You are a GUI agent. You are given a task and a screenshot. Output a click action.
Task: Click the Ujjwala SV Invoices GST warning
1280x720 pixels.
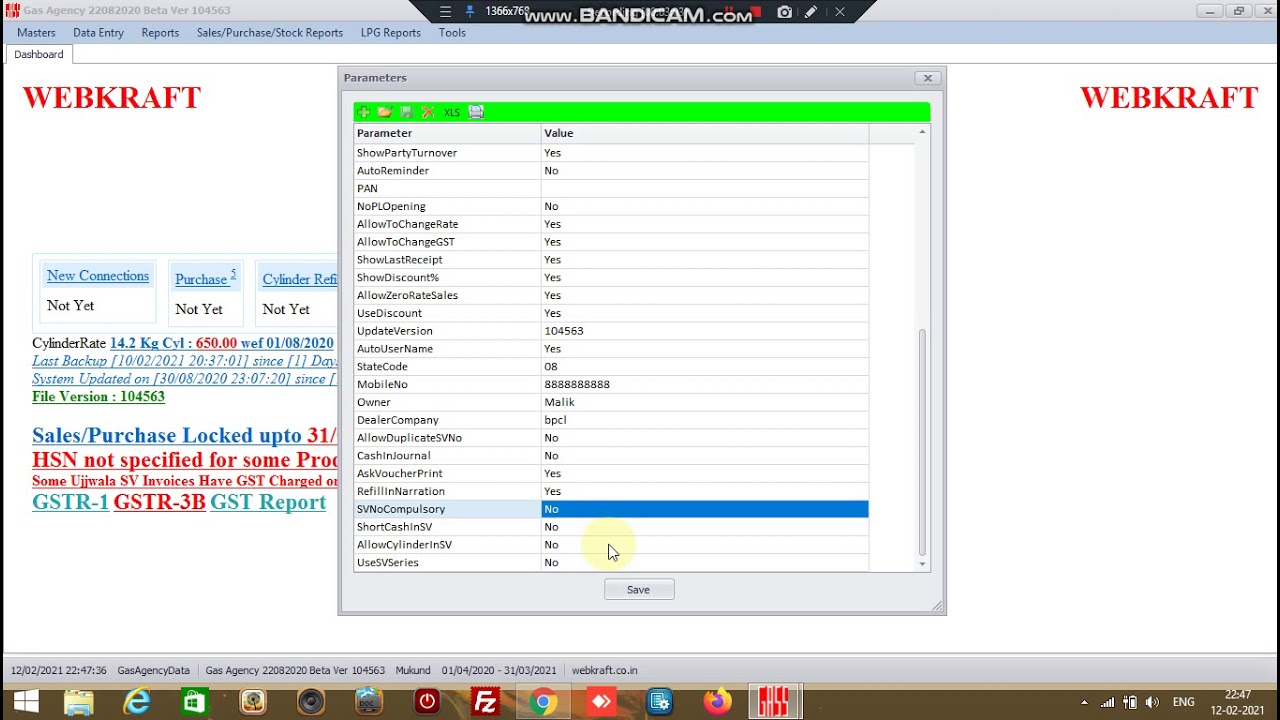[185, 481]
